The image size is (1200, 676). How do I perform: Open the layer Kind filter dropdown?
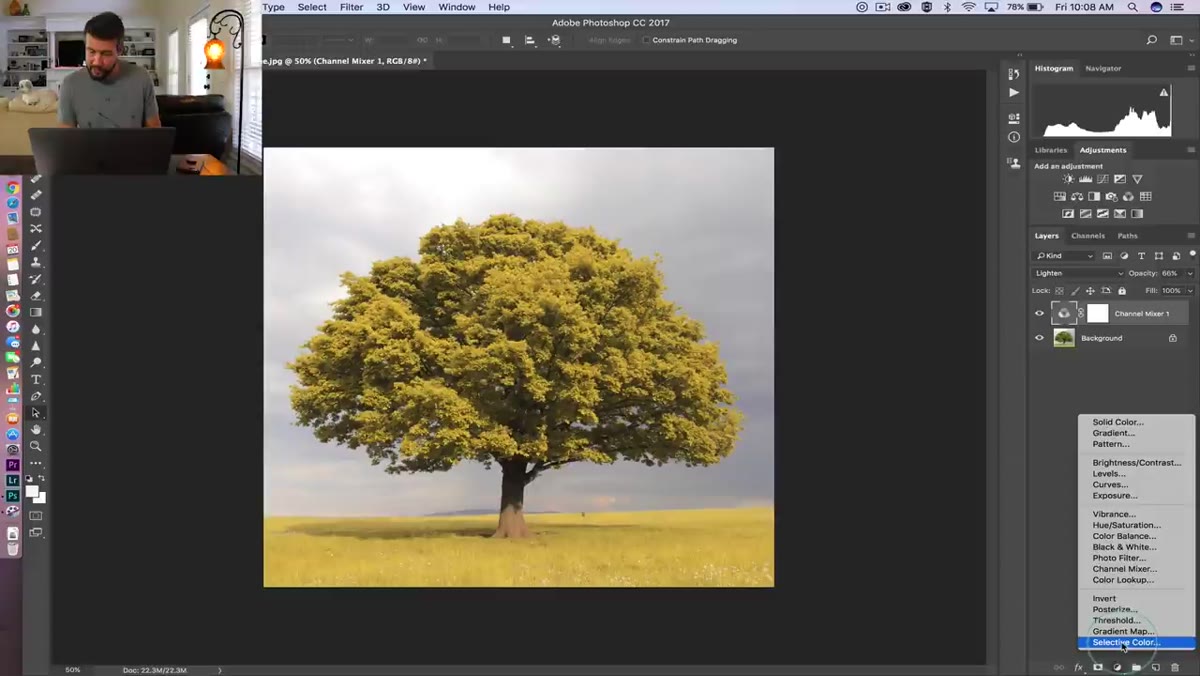1064,256
